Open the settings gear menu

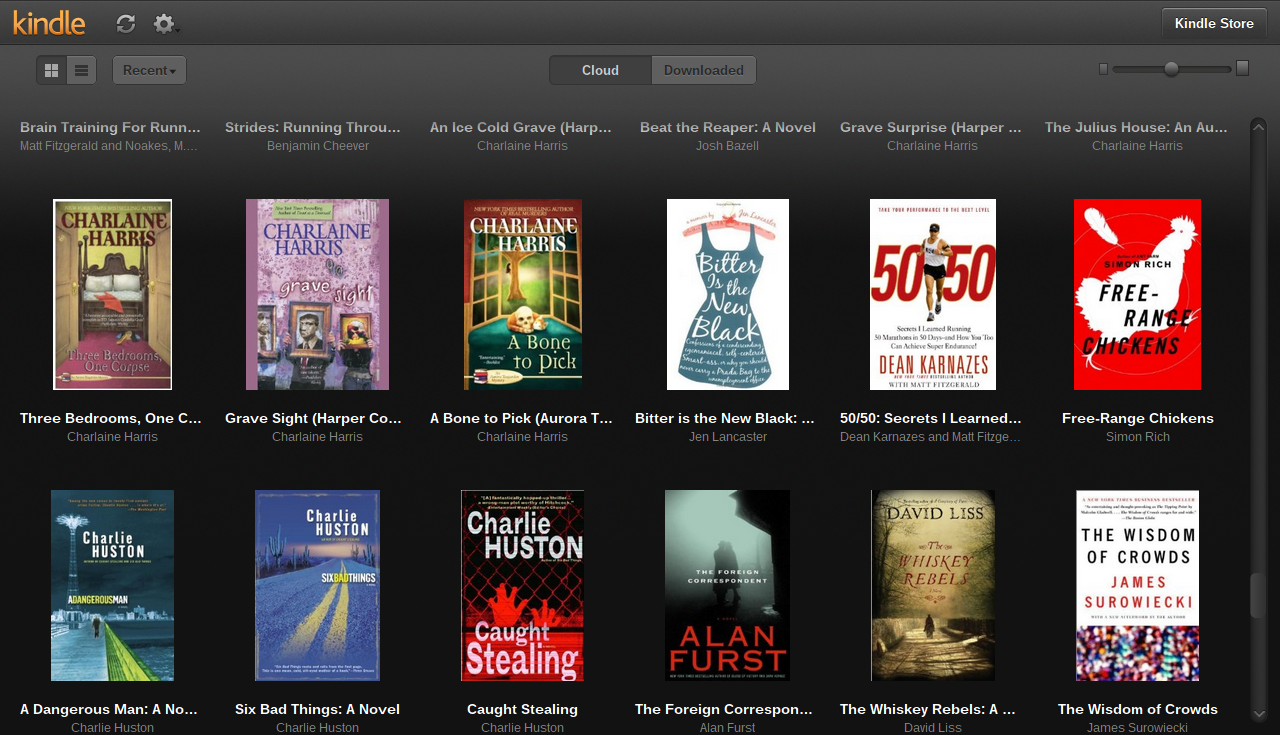[x=165, y=24]
